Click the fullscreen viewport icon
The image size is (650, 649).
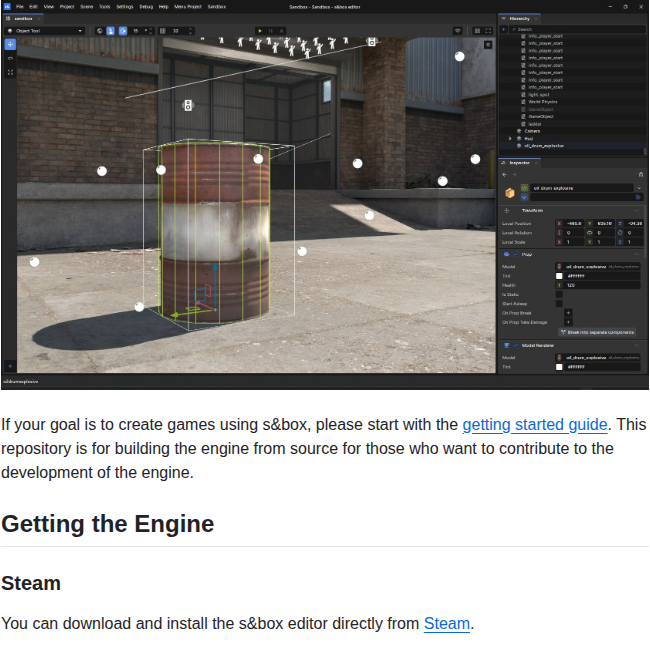(x=488, y=31)
